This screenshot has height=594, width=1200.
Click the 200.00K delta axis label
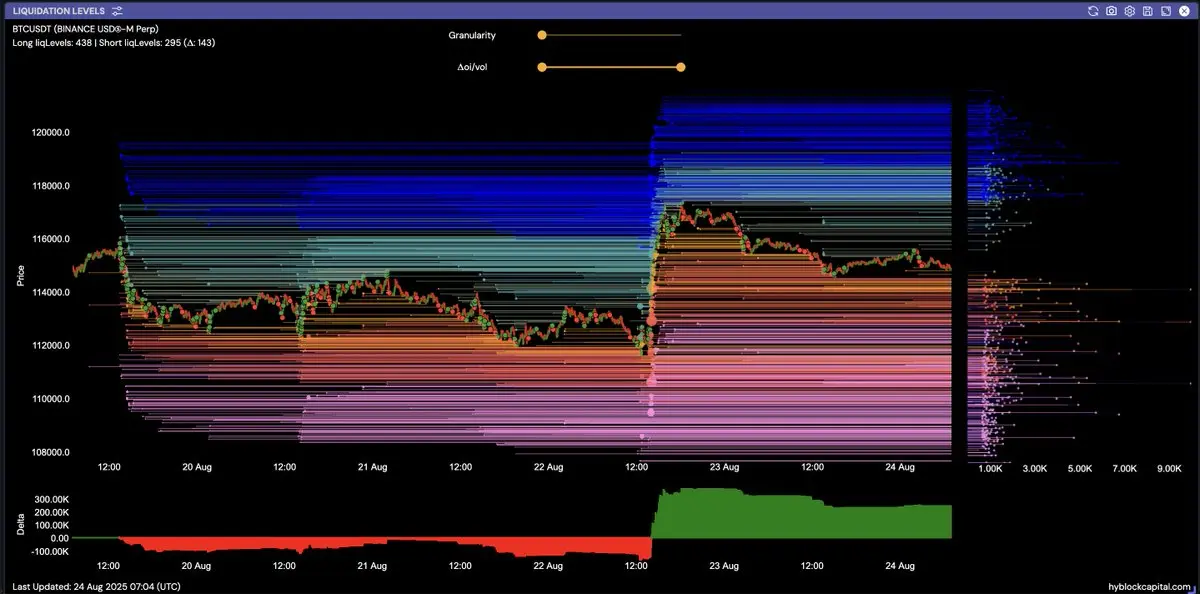click(51, 511)
